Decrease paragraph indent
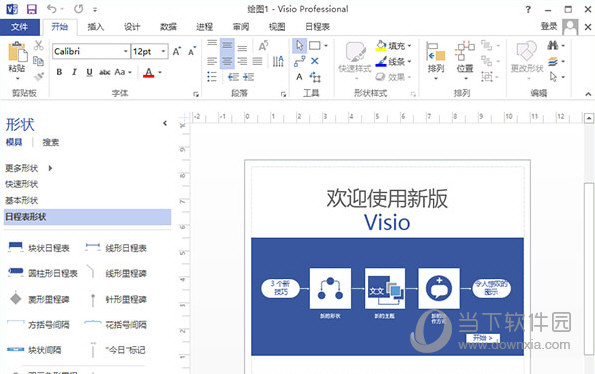Screen dimensions: 595x374 pos(233,77)
